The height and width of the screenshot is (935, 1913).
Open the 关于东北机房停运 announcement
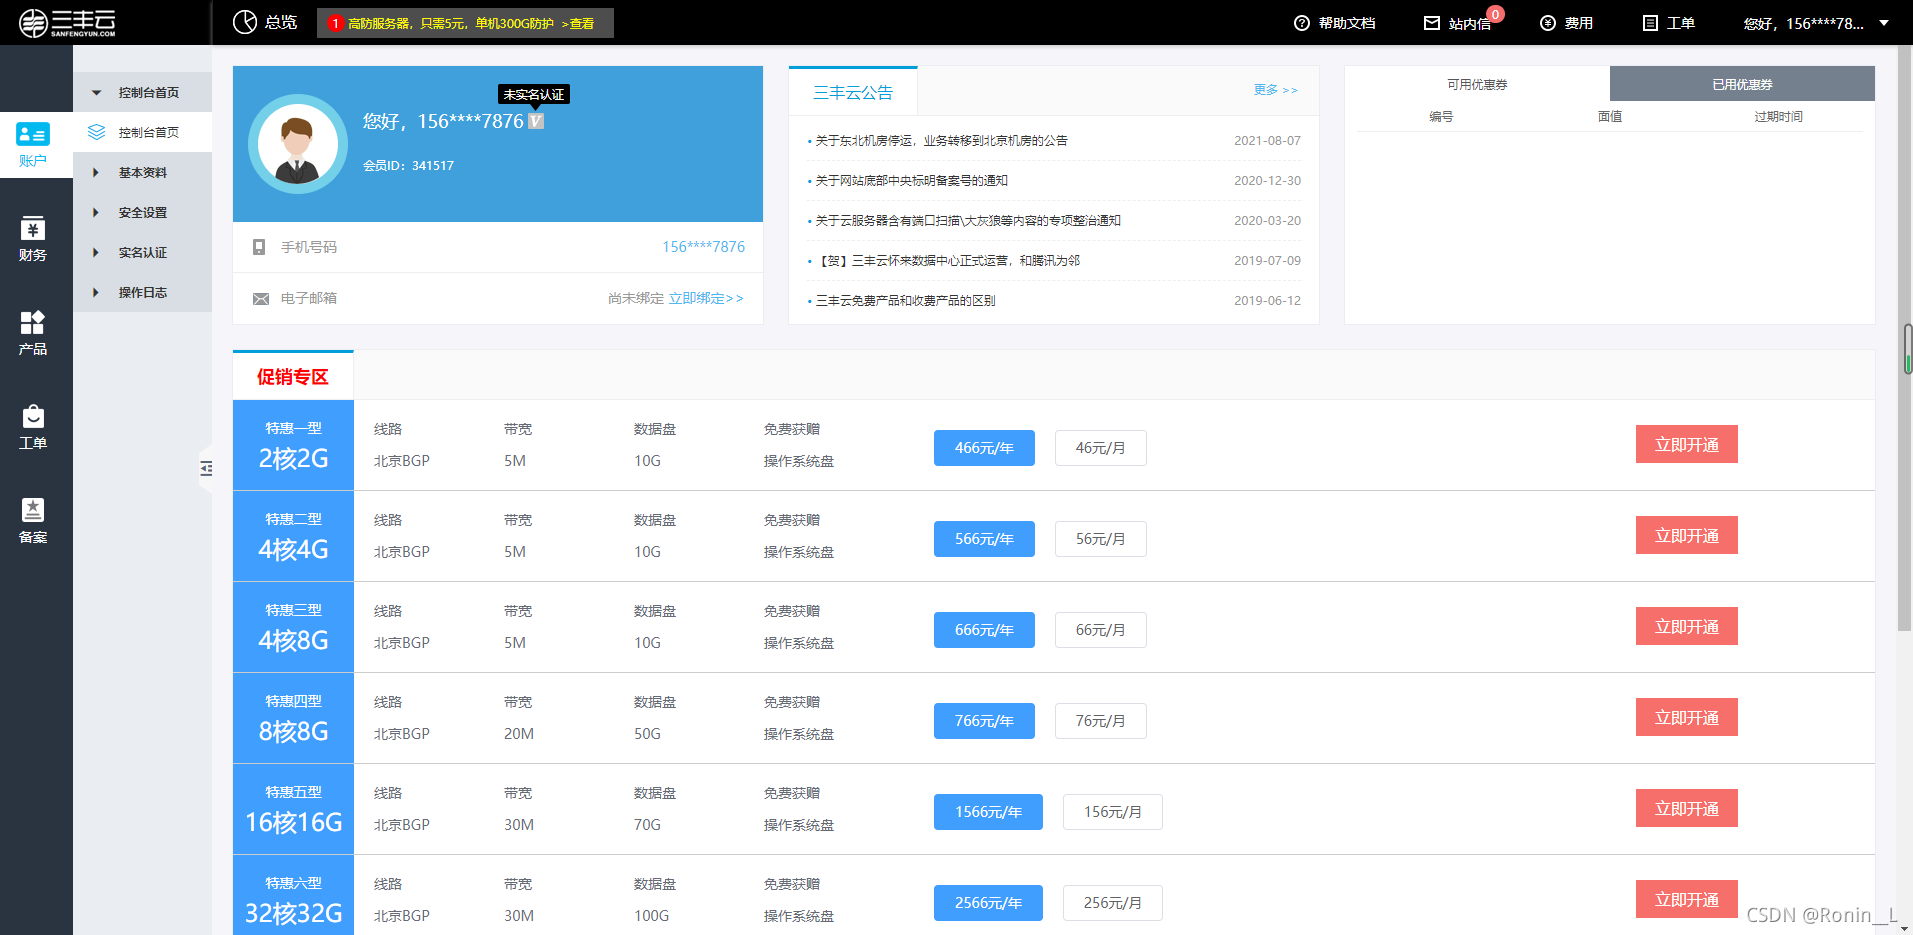(x=941, y=141)
